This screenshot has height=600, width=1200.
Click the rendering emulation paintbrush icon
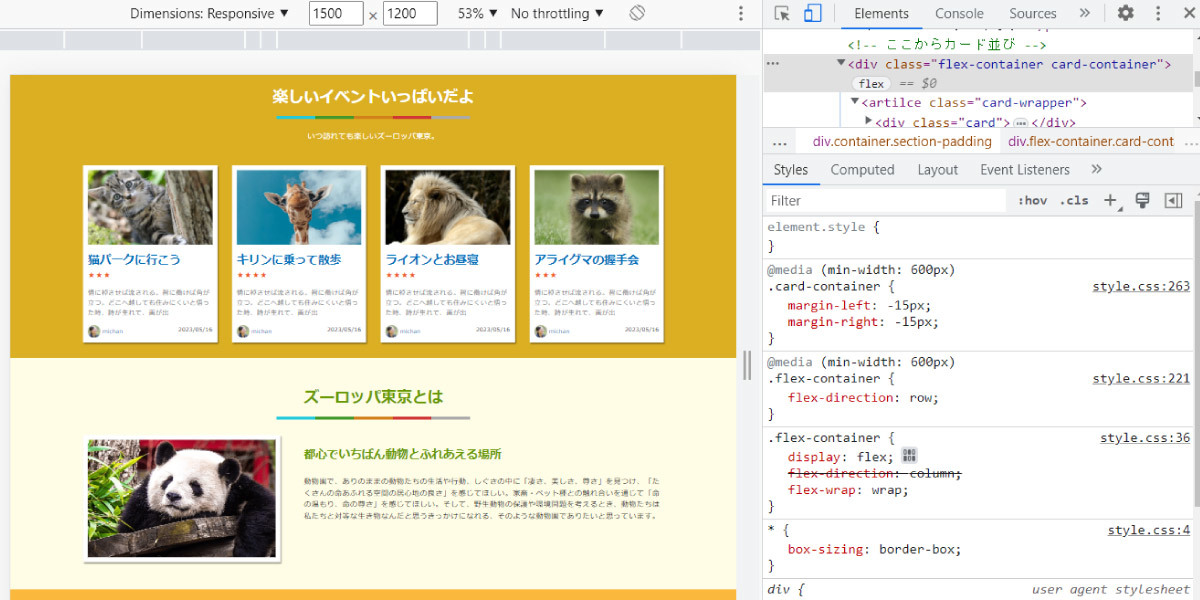point(1142,201)
